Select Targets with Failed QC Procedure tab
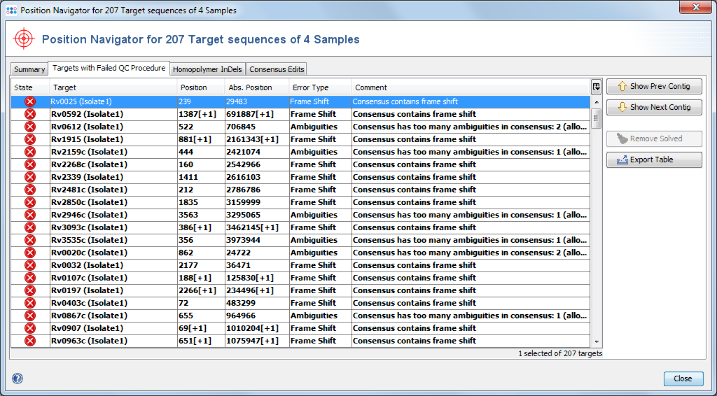Screen dimensions: 717x396 109,68
